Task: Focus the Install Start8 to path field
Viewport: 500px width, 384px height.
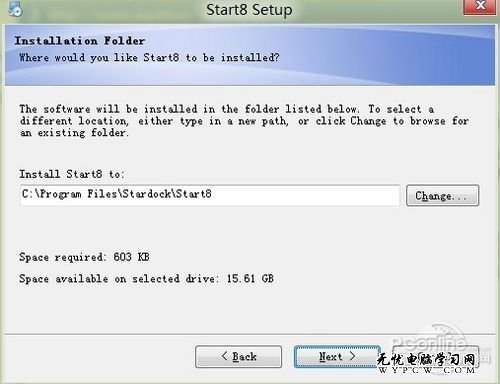Action: [210, 195]
